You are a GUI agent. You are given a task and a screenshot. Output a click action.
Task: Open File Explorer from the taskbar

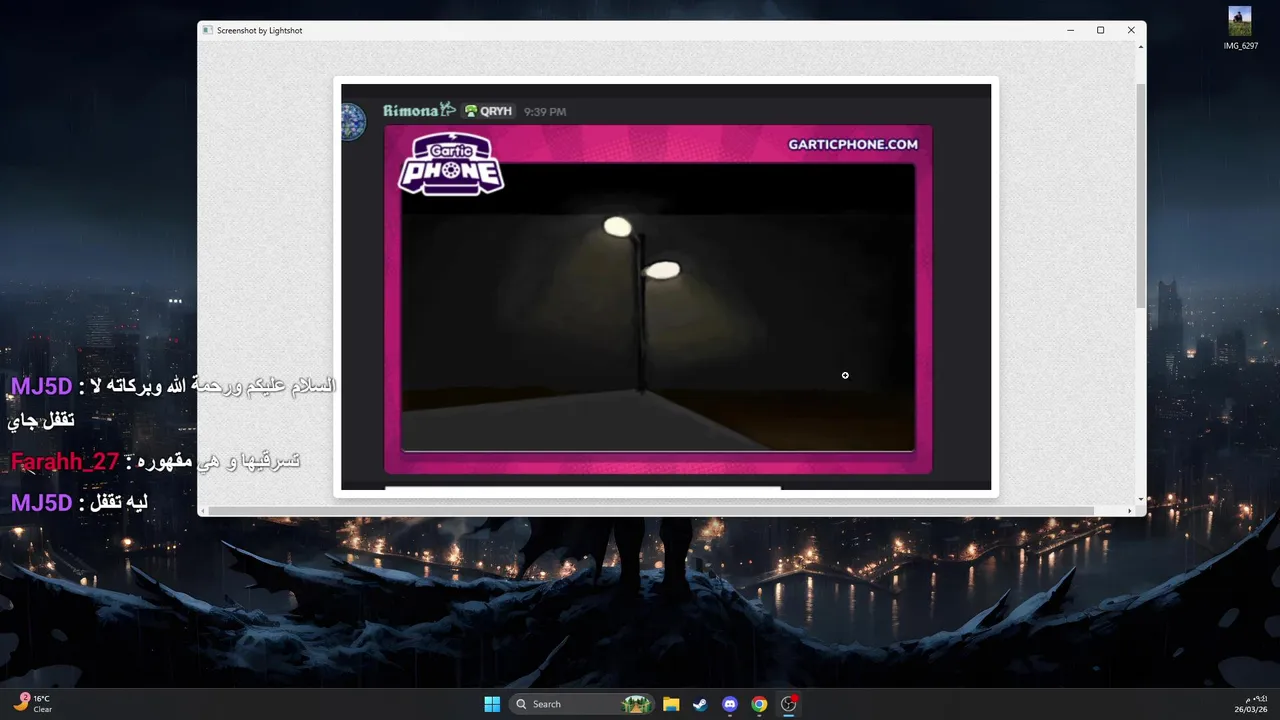point(671,704)
